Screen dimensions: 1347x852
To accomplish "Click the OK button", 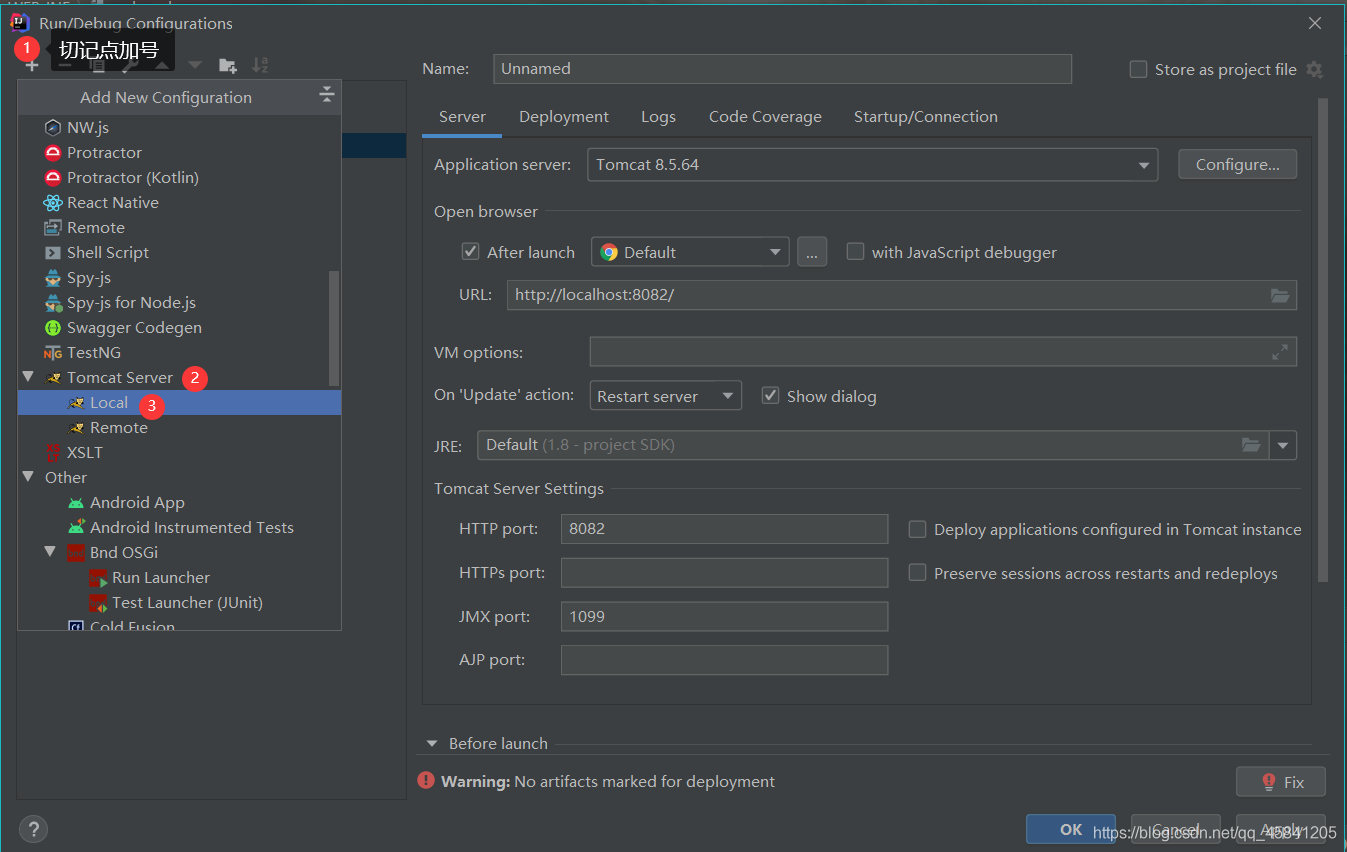I will tap(1071, 829).
